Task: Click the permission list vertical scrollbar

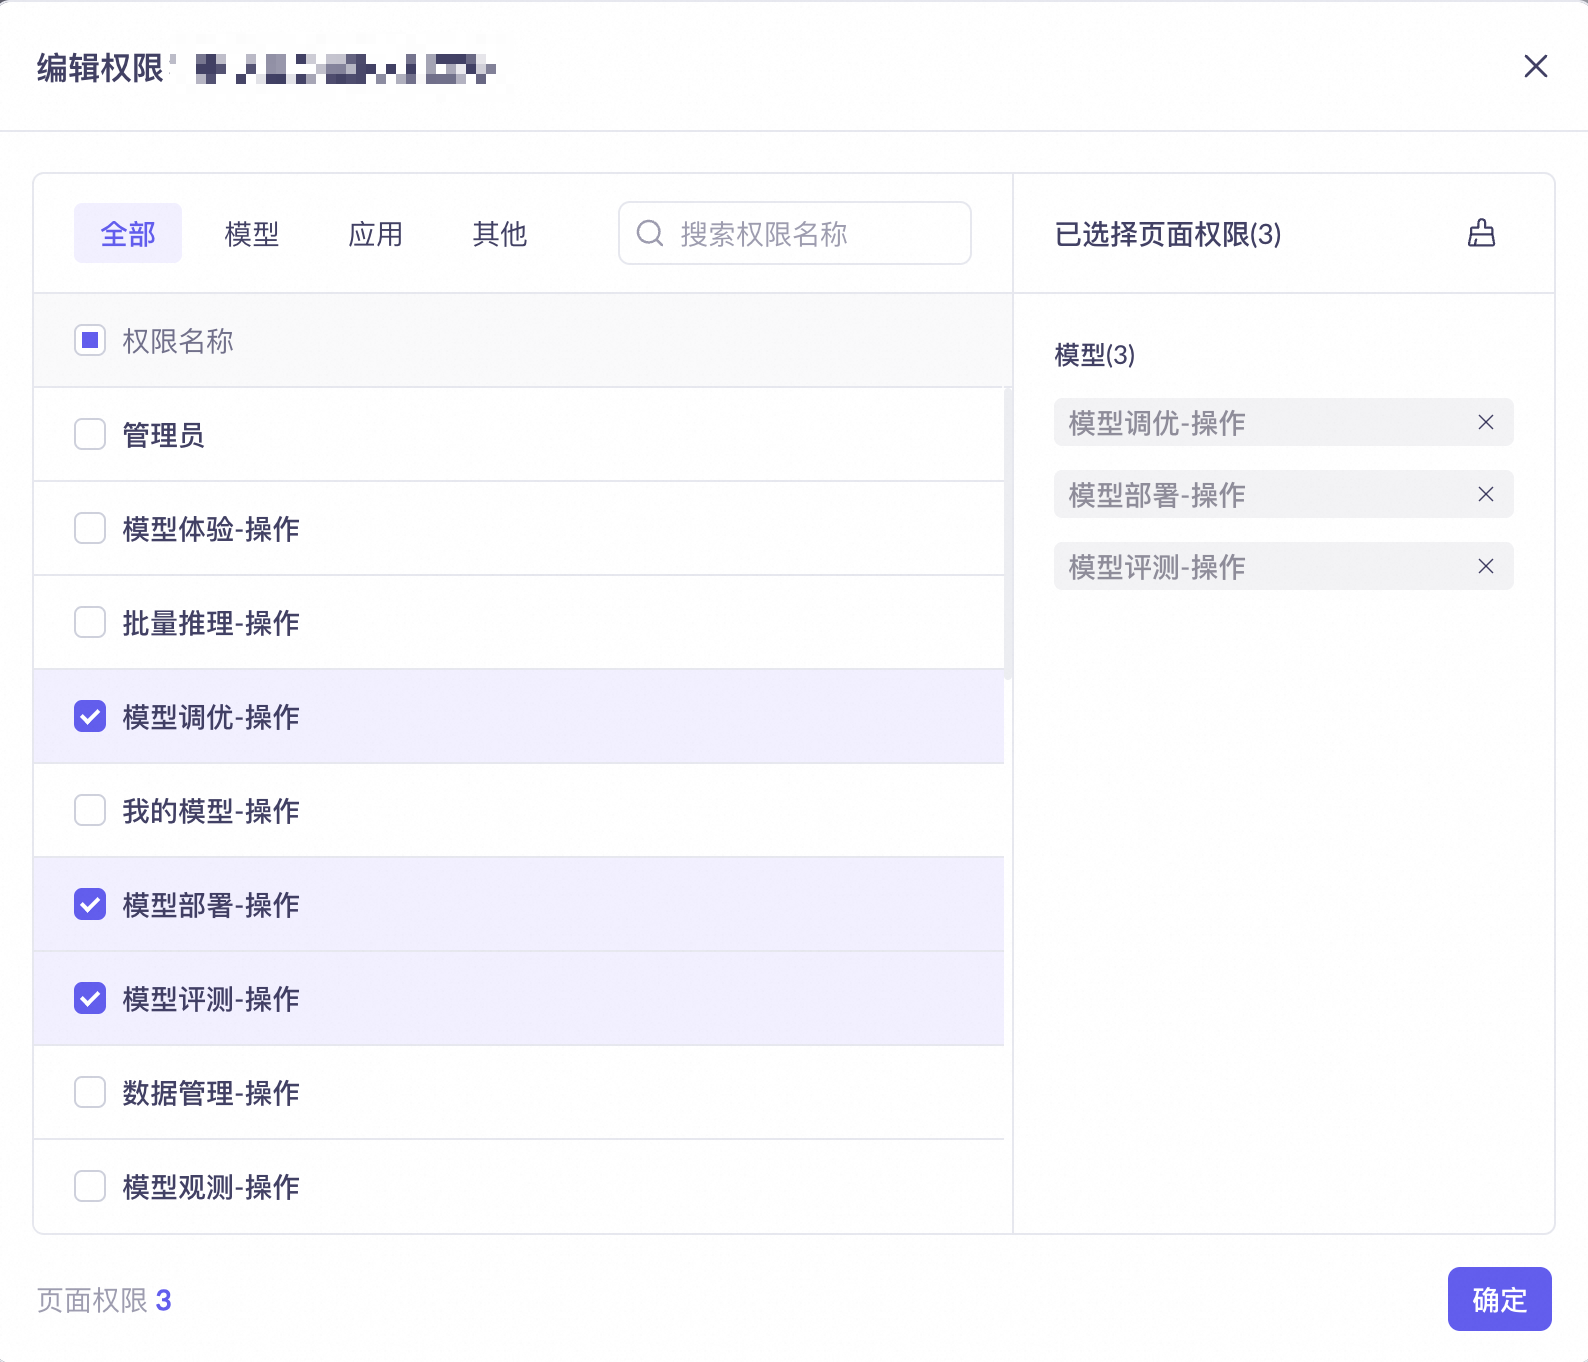Action: pyautogui.click(x=1008, y=534)
